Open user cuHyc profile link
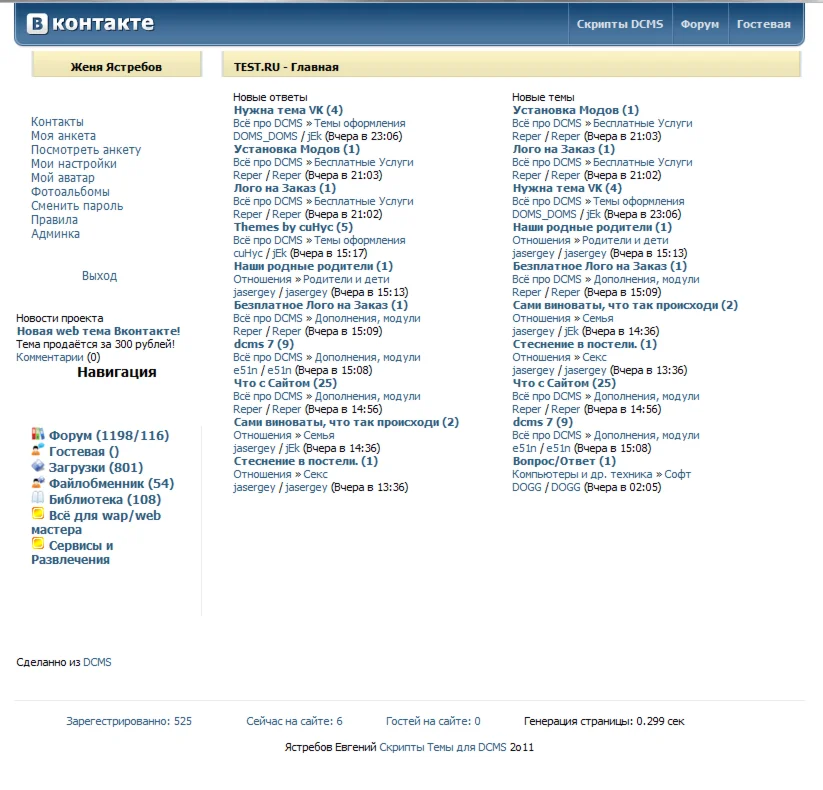This screenshot has width=823, height=790. (x=248, y=254)
